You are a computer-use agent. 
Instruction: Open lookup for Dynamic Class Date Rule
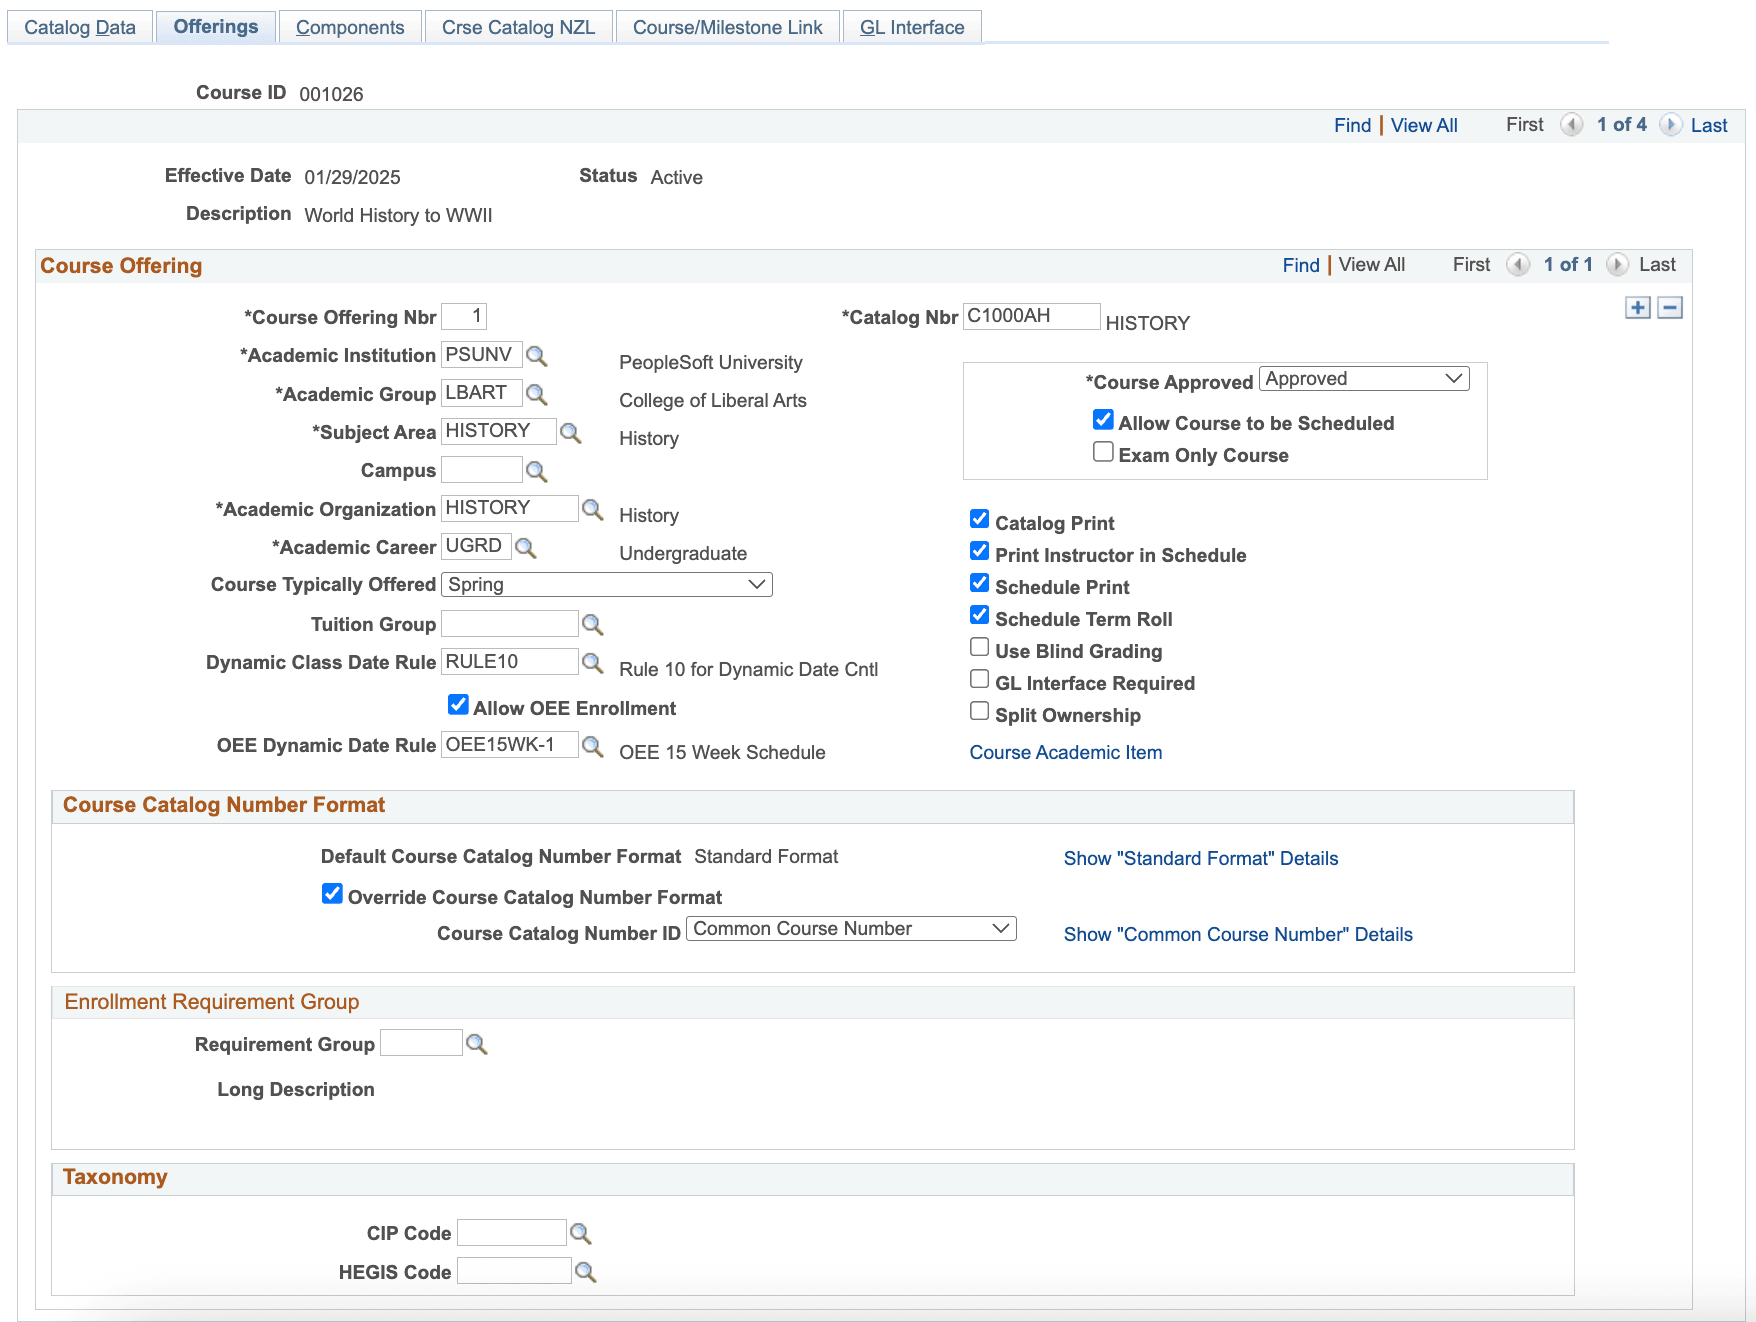pos(593,663)
